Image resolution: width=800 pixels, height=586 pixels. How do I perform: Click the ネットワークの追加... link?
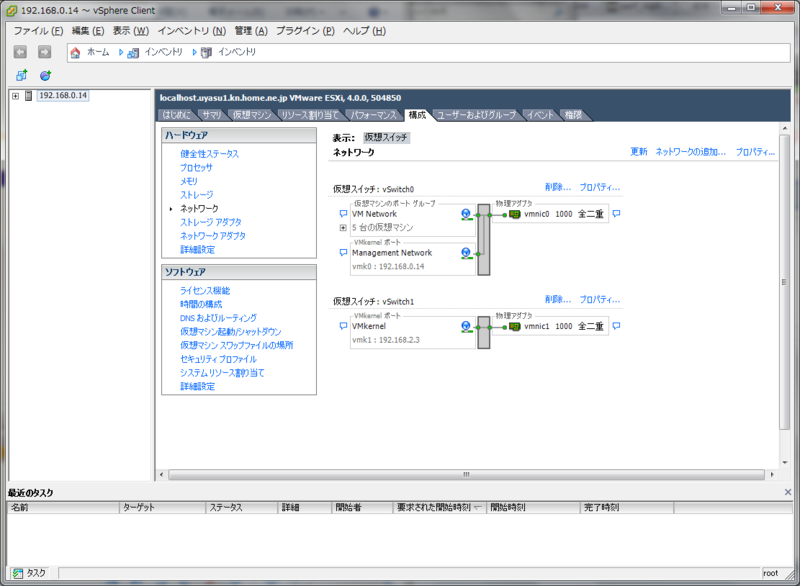pyautogui.click(x=690, y=151)
